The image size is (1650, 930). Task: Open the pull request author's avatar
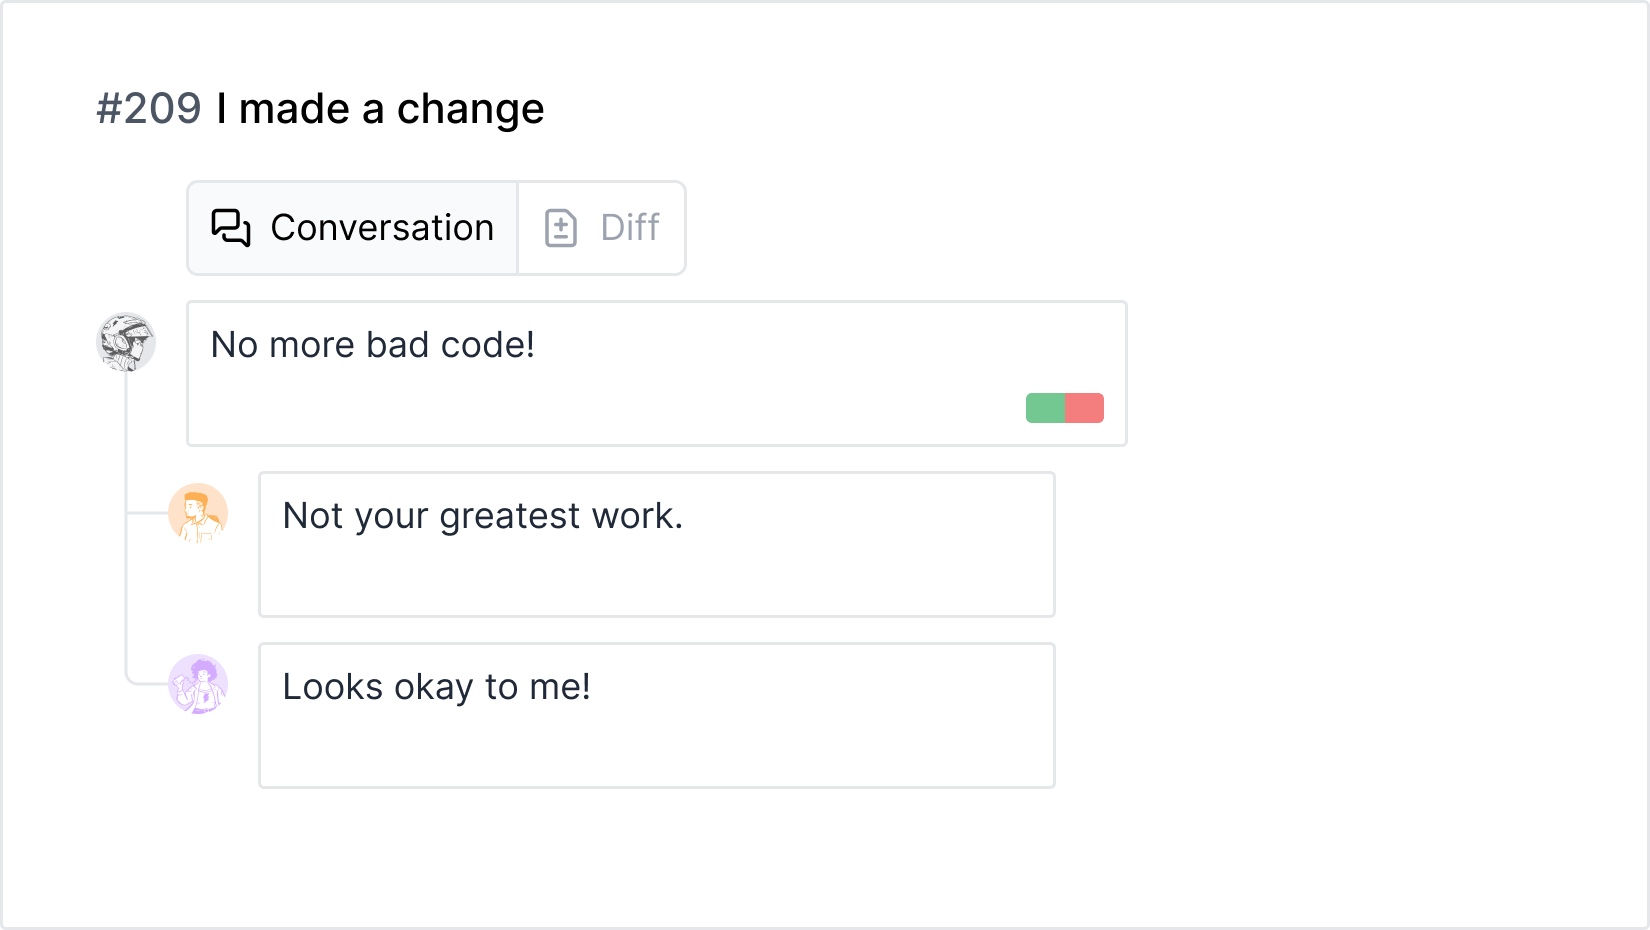coord(126,342)
